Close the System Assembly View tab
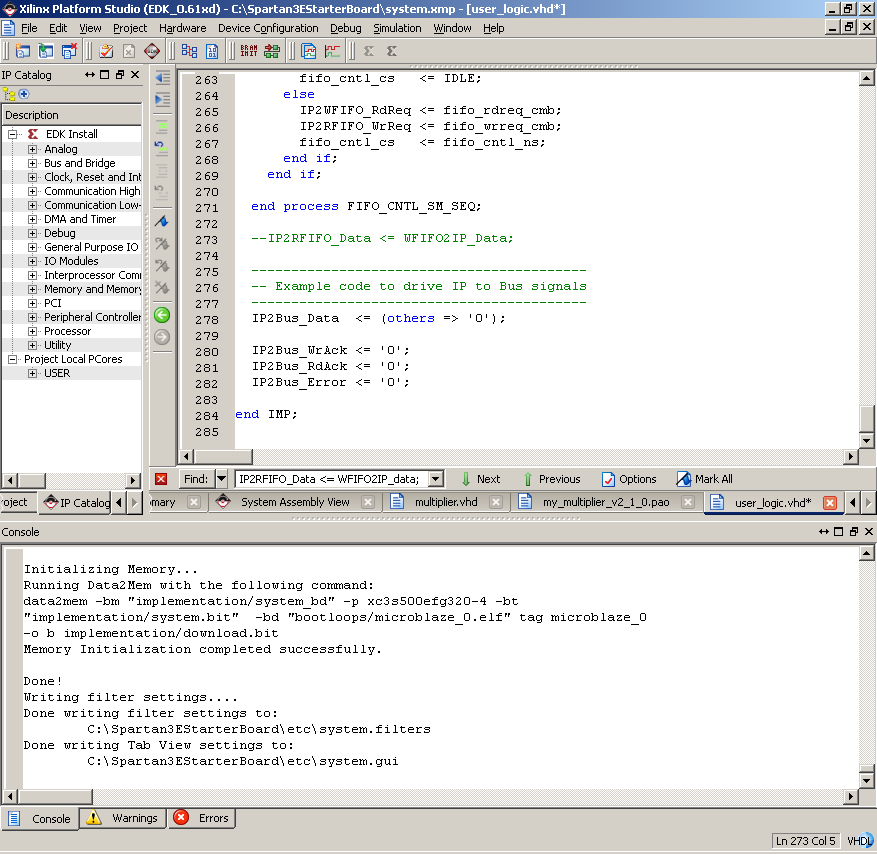Screen dimensions: 877x854 click(x=368, y=502)
